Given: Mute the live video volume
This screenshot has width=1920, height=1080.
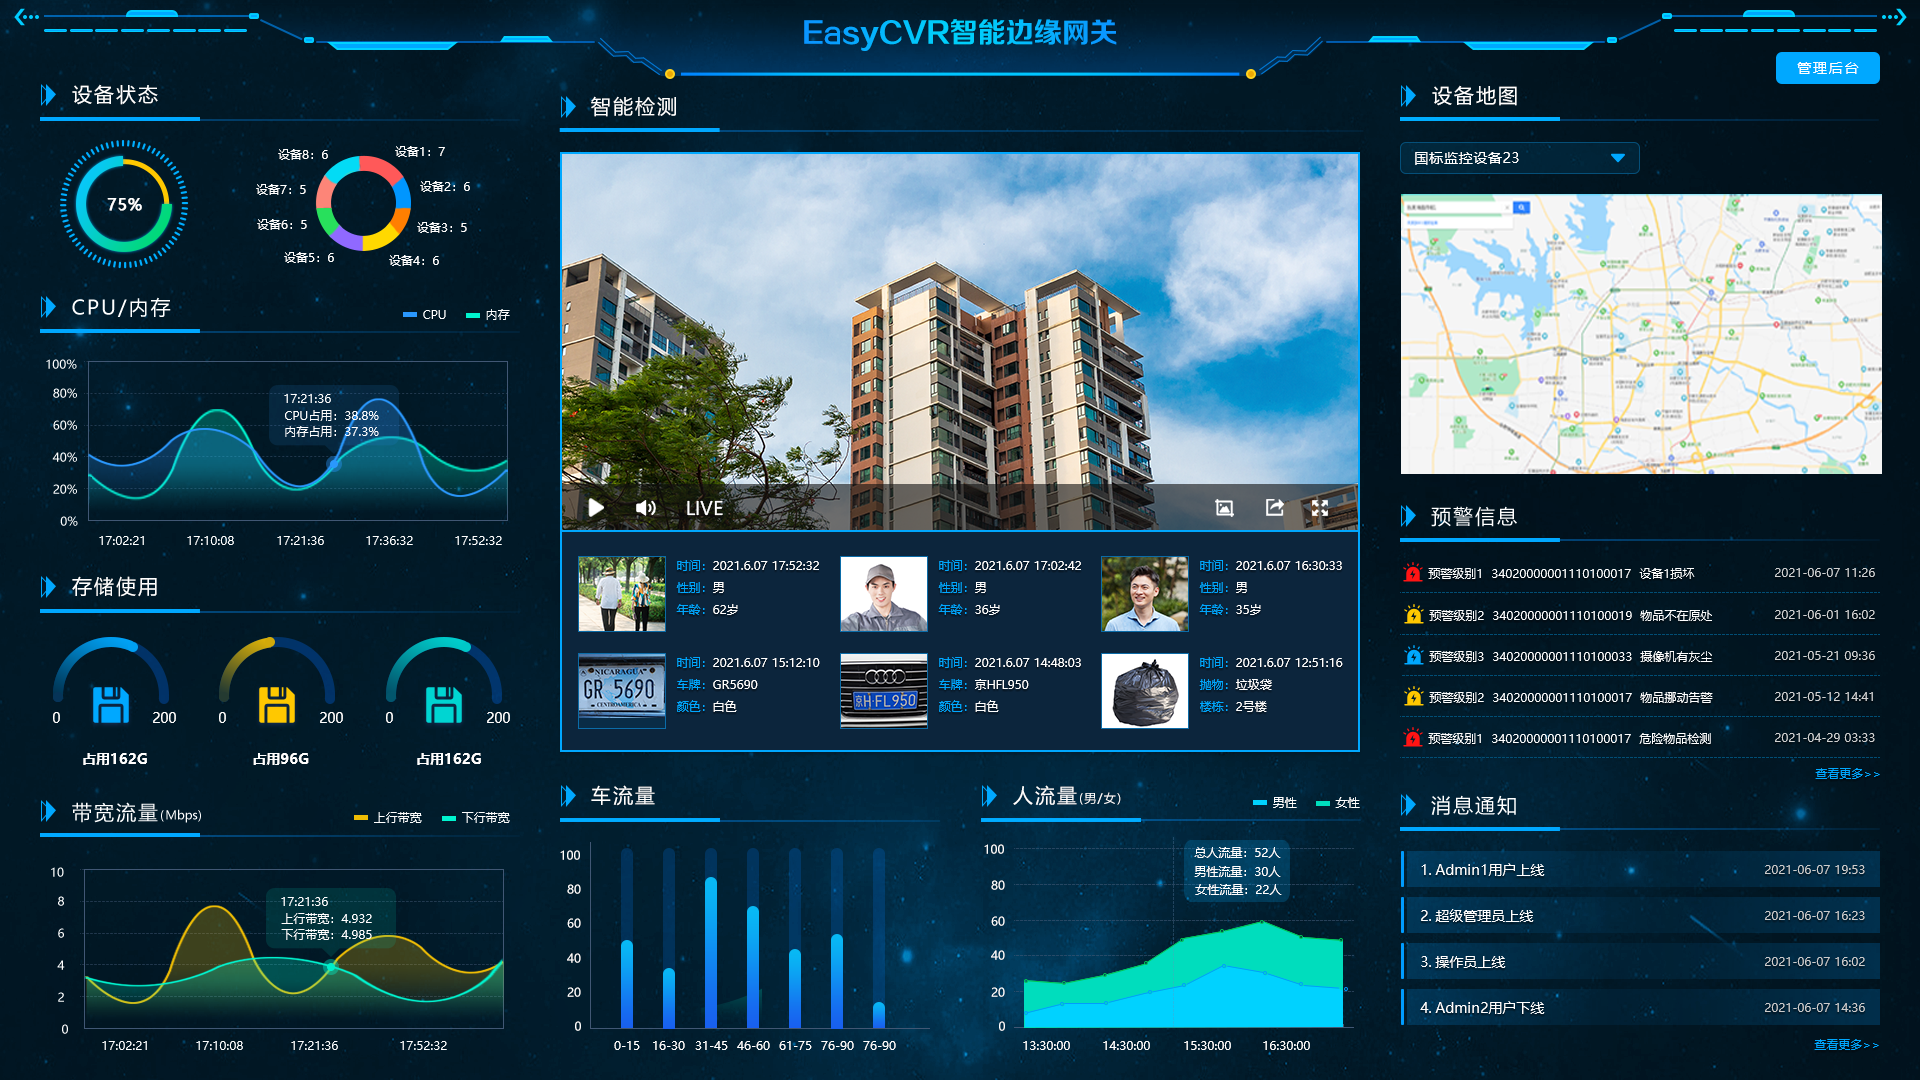Looking at the screenshot, I should click(x=646, y=508).
